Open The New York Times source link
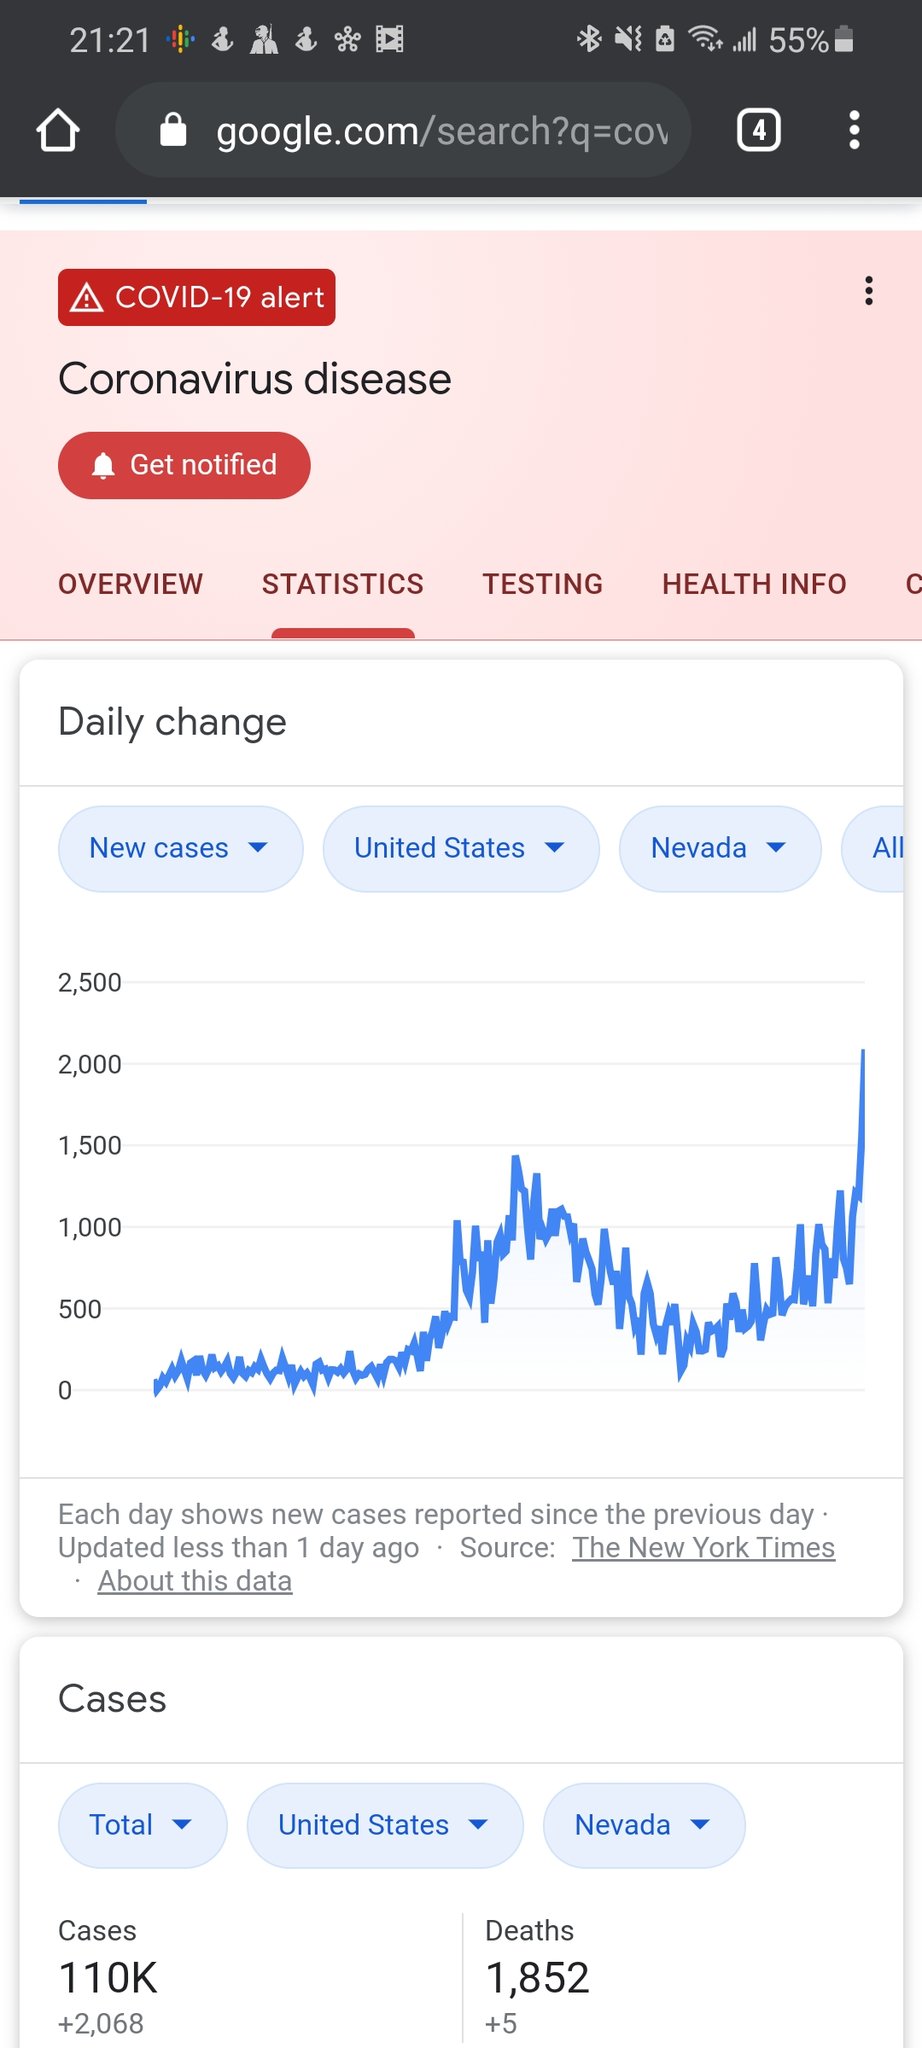This screenshot has height=2048, width=922. point(703,1547)
